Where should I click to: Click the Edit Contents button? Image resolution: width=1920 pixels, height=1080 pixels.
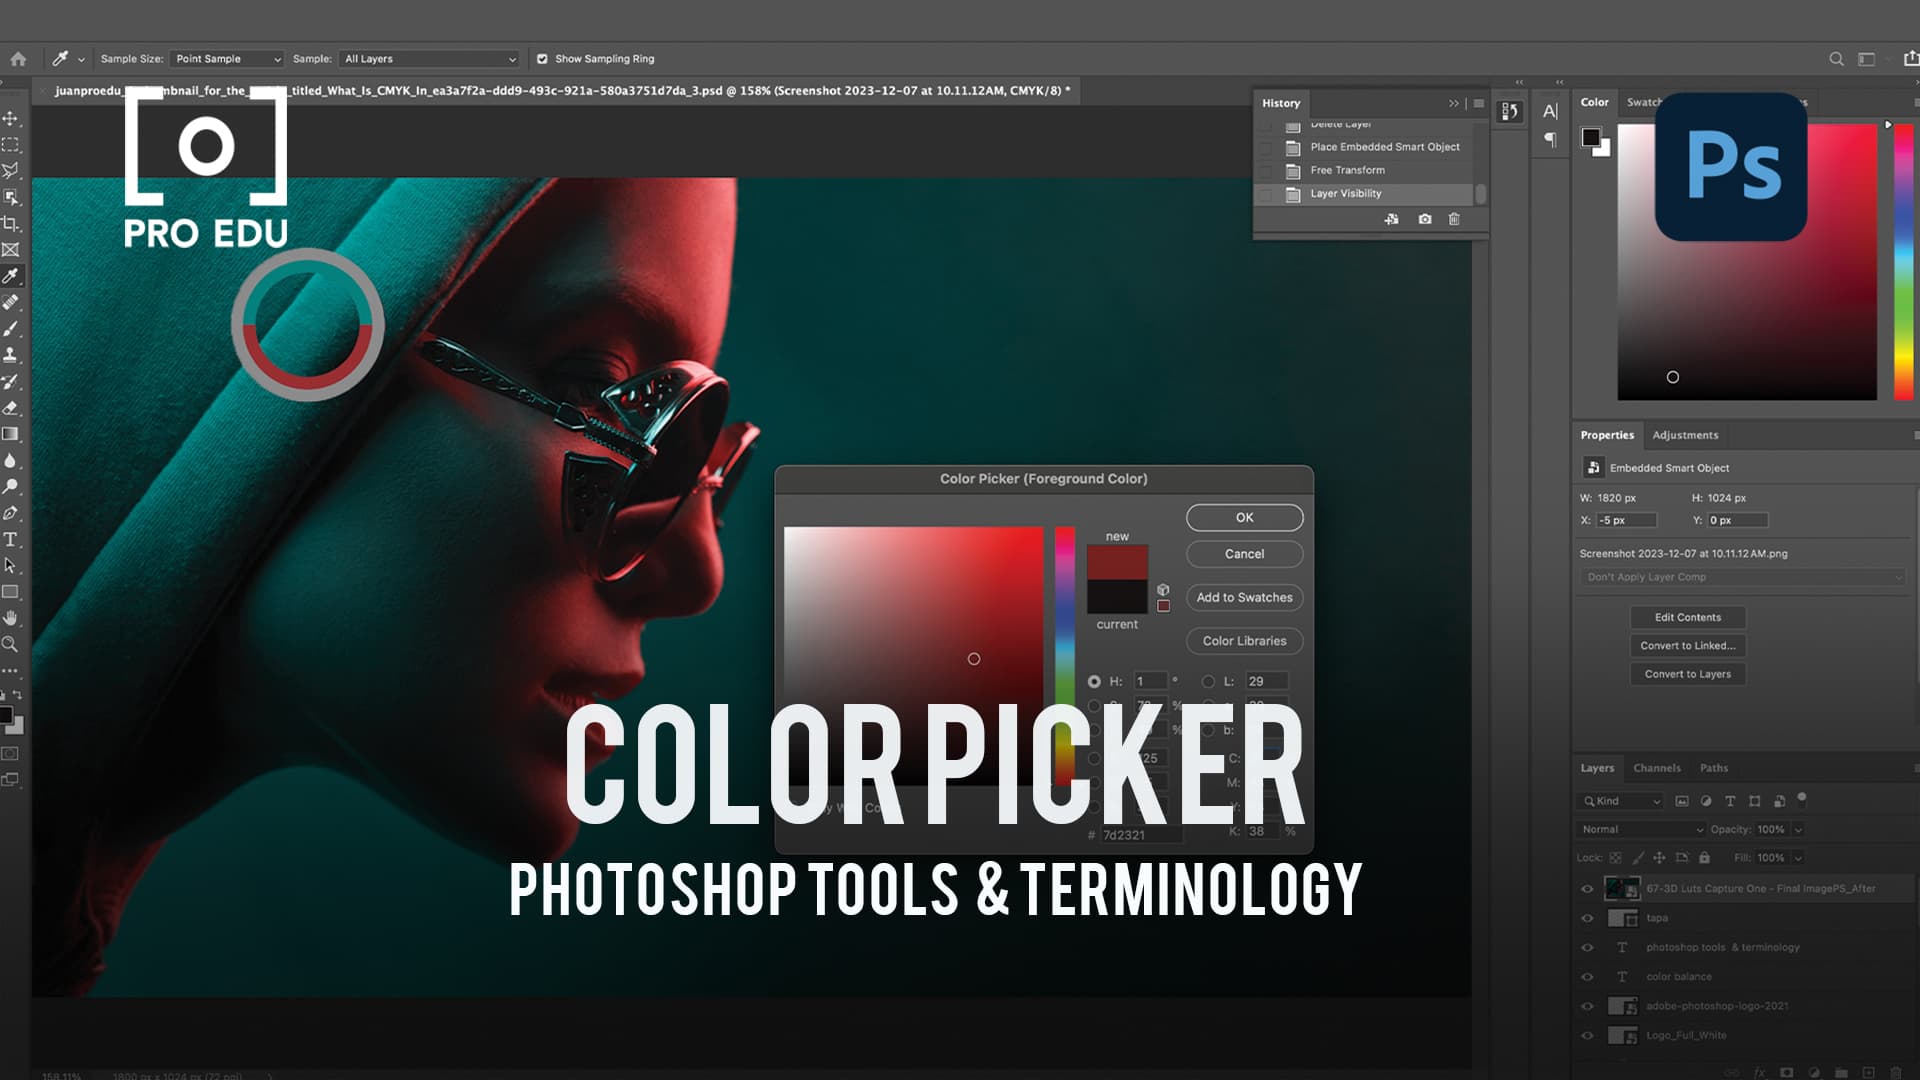tap(1688, 617)
